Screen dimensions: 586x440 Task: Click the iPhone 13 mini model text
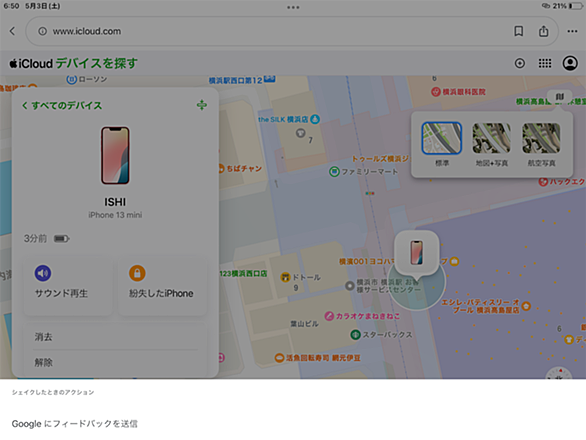tap(115, 215)
